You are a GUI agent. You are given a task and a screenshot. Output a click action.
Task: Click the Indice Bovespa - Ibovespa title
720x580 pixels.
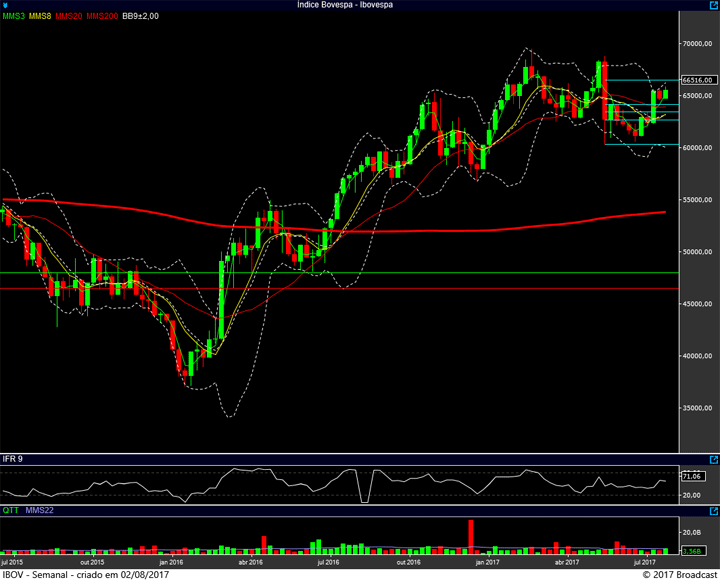click(345, 5)
